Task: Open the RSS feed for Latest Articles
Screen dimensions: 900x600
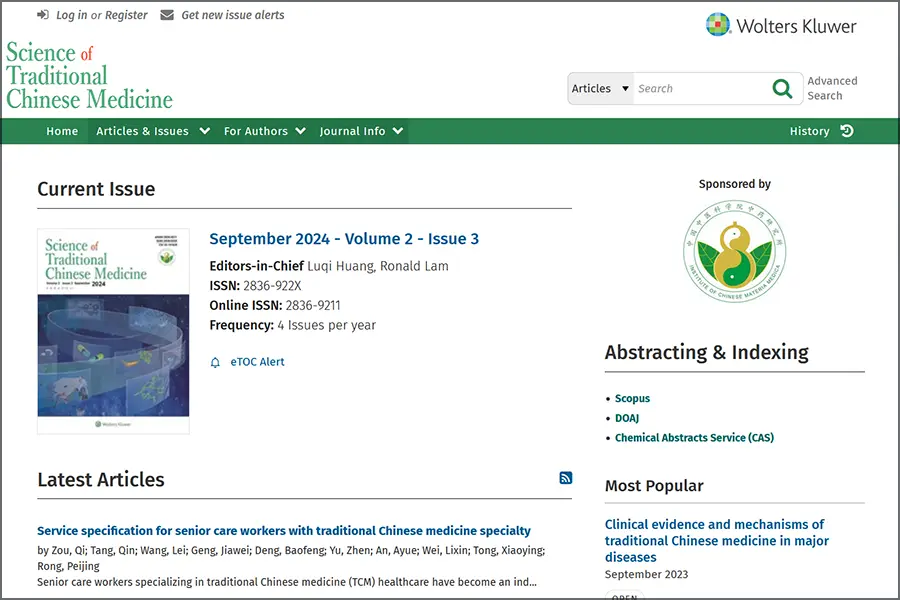Action: pos(566,478)
